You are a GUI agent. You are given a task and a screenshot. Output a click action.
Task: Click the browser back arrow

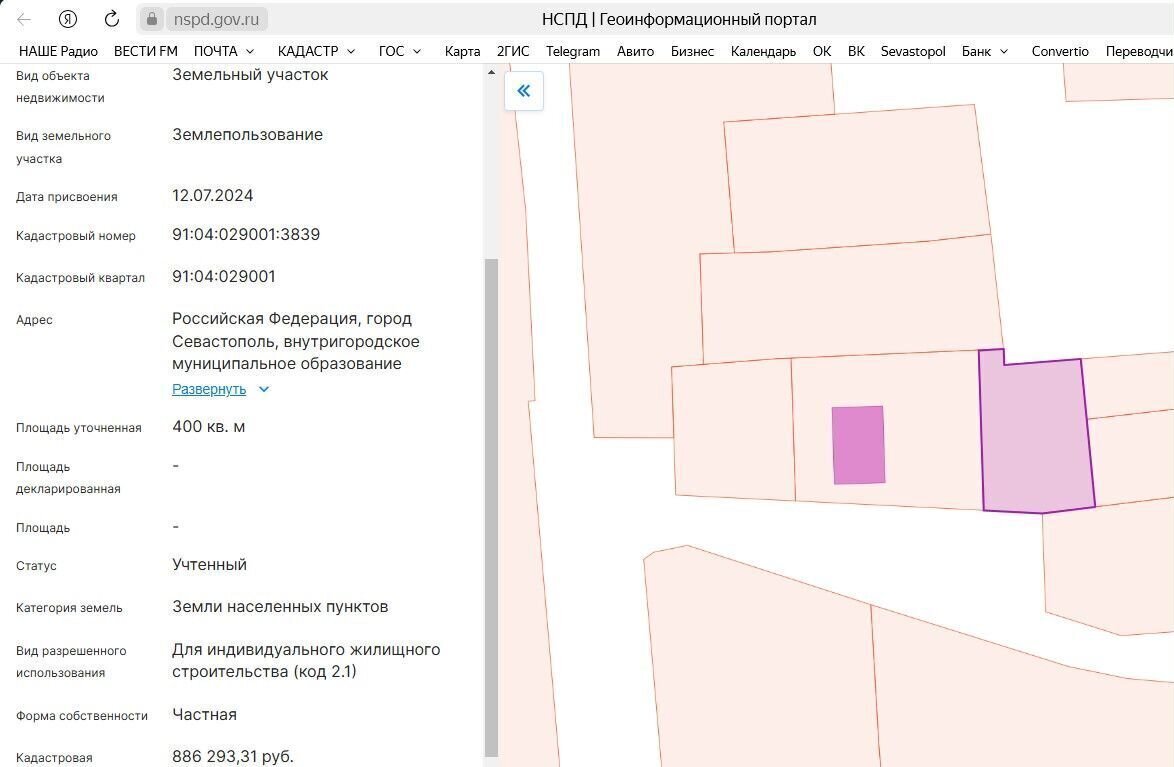click(24, 19)
